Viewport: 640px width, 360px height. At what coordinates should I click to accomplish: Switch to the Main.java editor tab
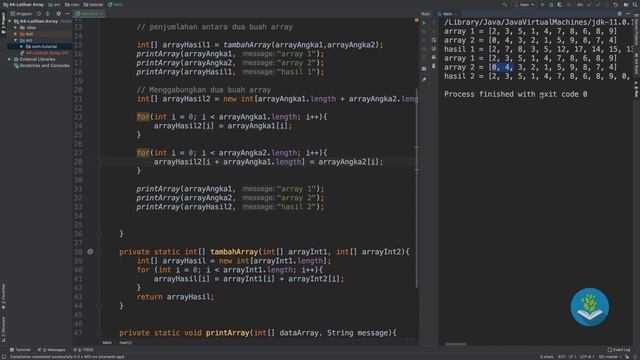tap(89, 13)
